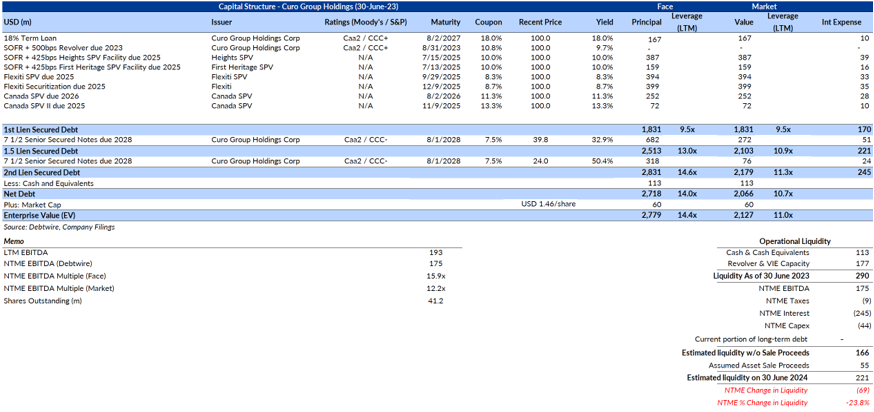Click the 2,513 face principal subtotal

652,149
